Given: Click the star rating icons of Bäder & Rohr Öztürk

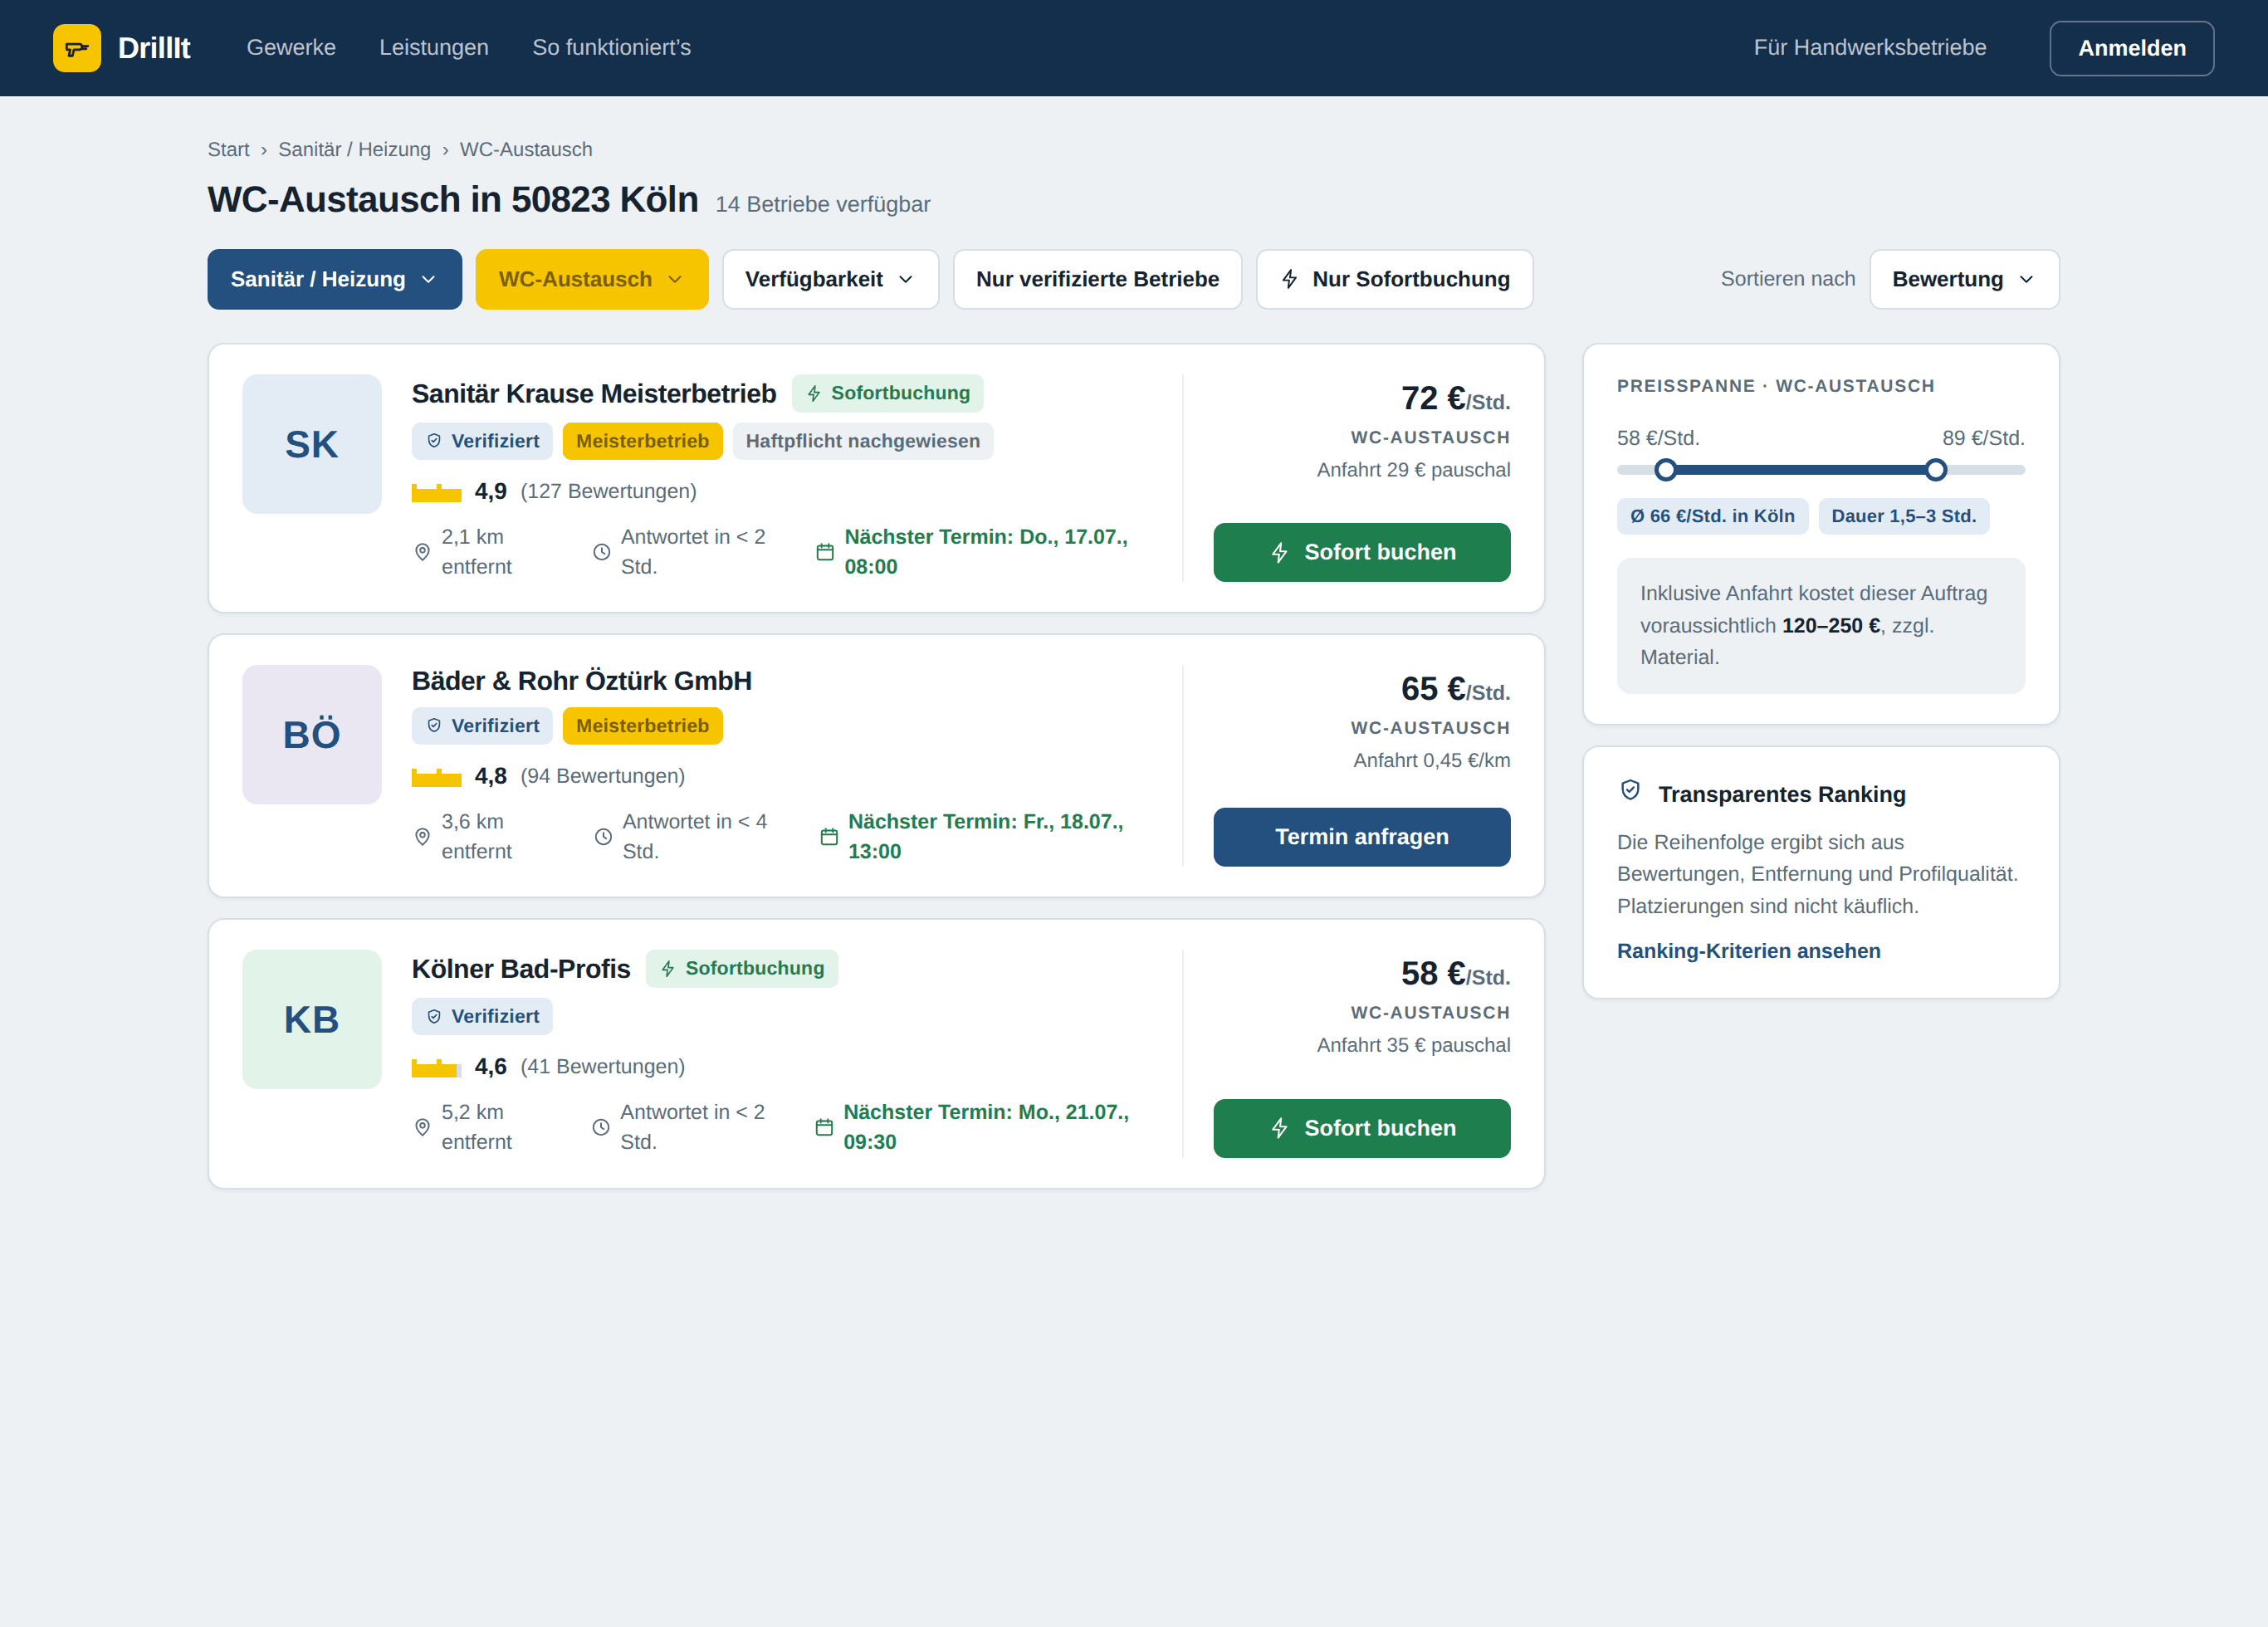Looking at the screenshot, I should [x=436, y=777].
